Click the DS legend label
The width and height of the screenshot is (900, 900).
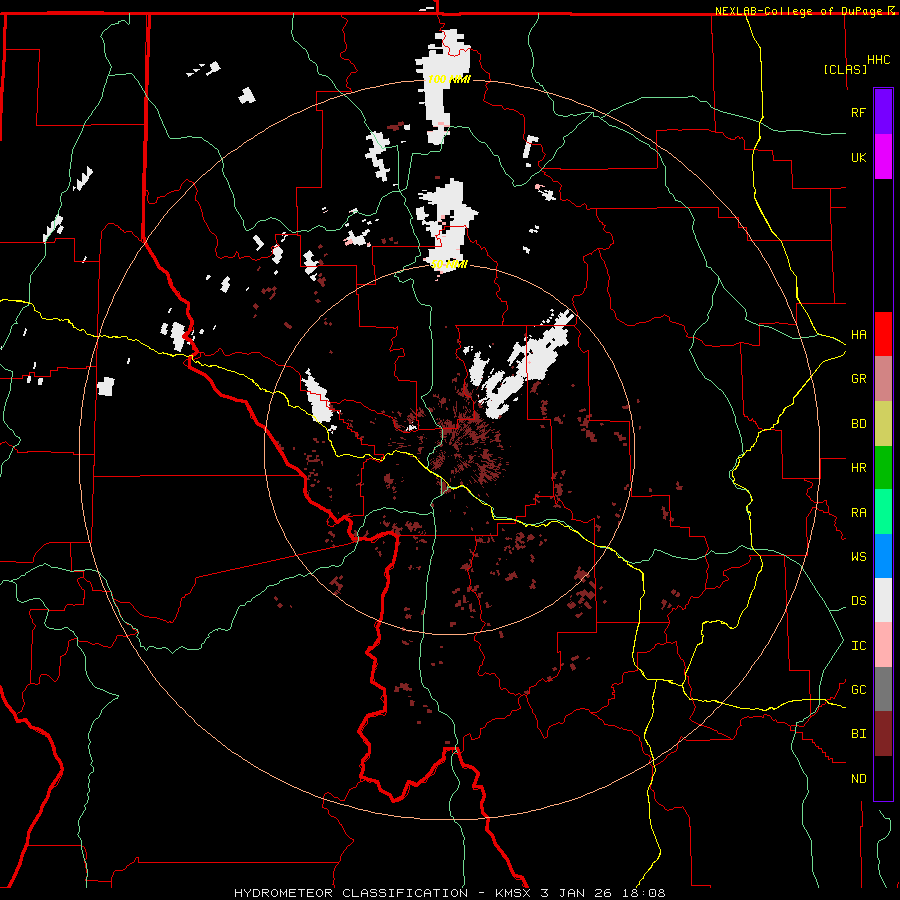859,601
